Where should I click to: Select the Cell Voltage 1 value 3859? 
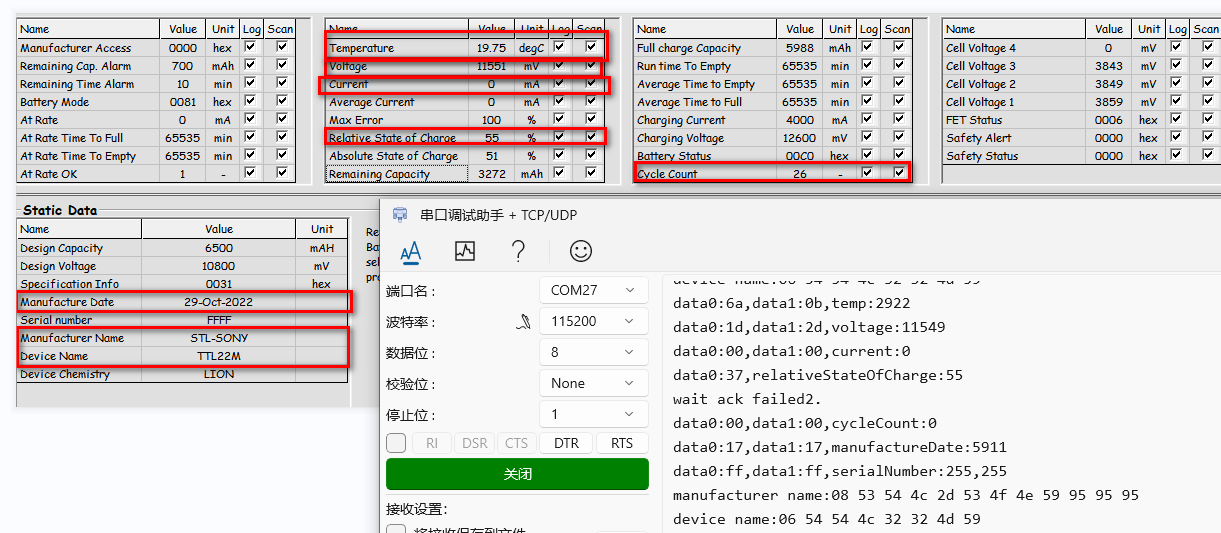(x=1109, y=102)
